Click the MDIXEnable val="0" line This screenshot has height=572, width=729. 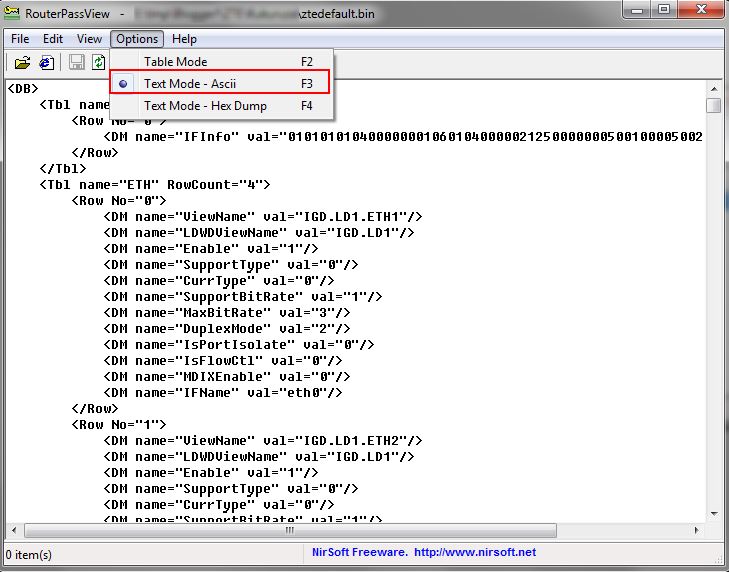point(227,377)
